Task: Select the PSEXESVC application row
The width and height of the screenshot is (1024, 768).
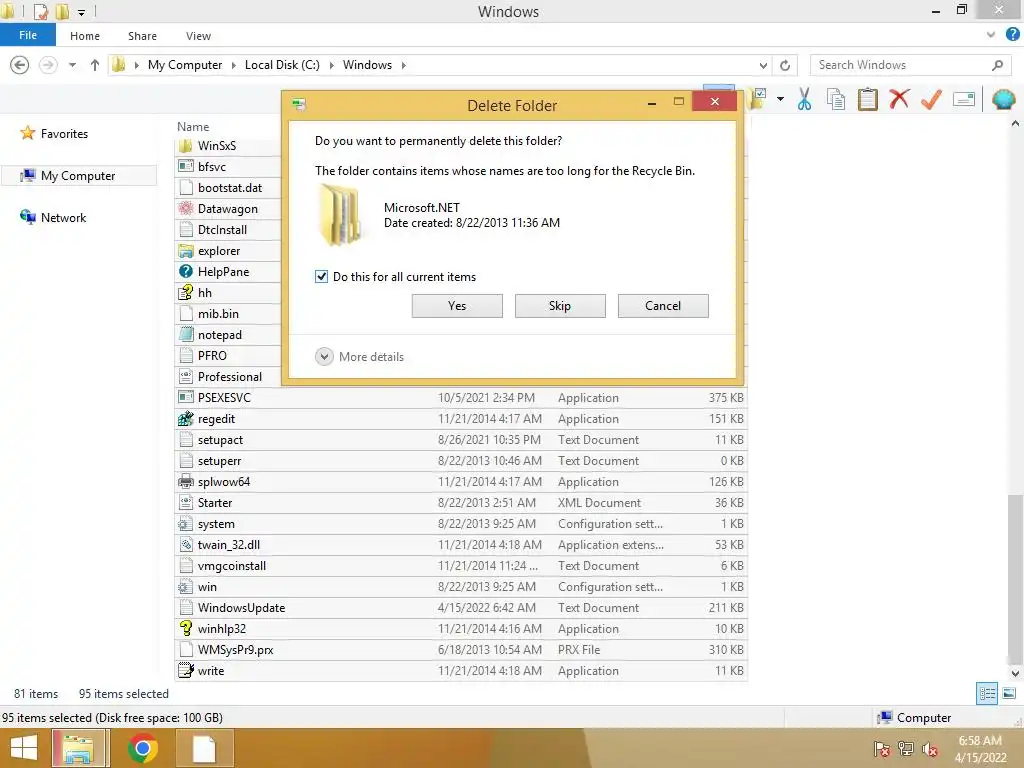Action: [462, 398]
